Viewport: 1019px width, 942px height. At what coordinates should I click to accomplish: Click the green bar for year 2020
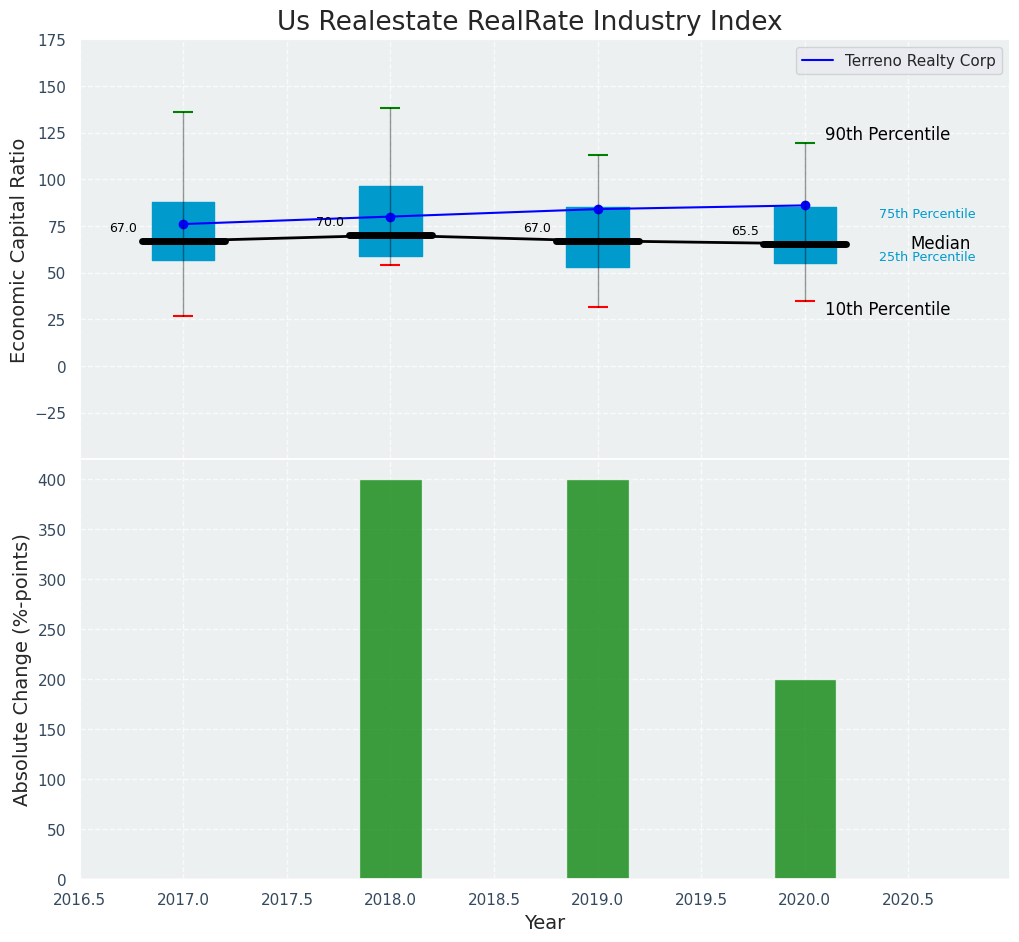[805, 780]
